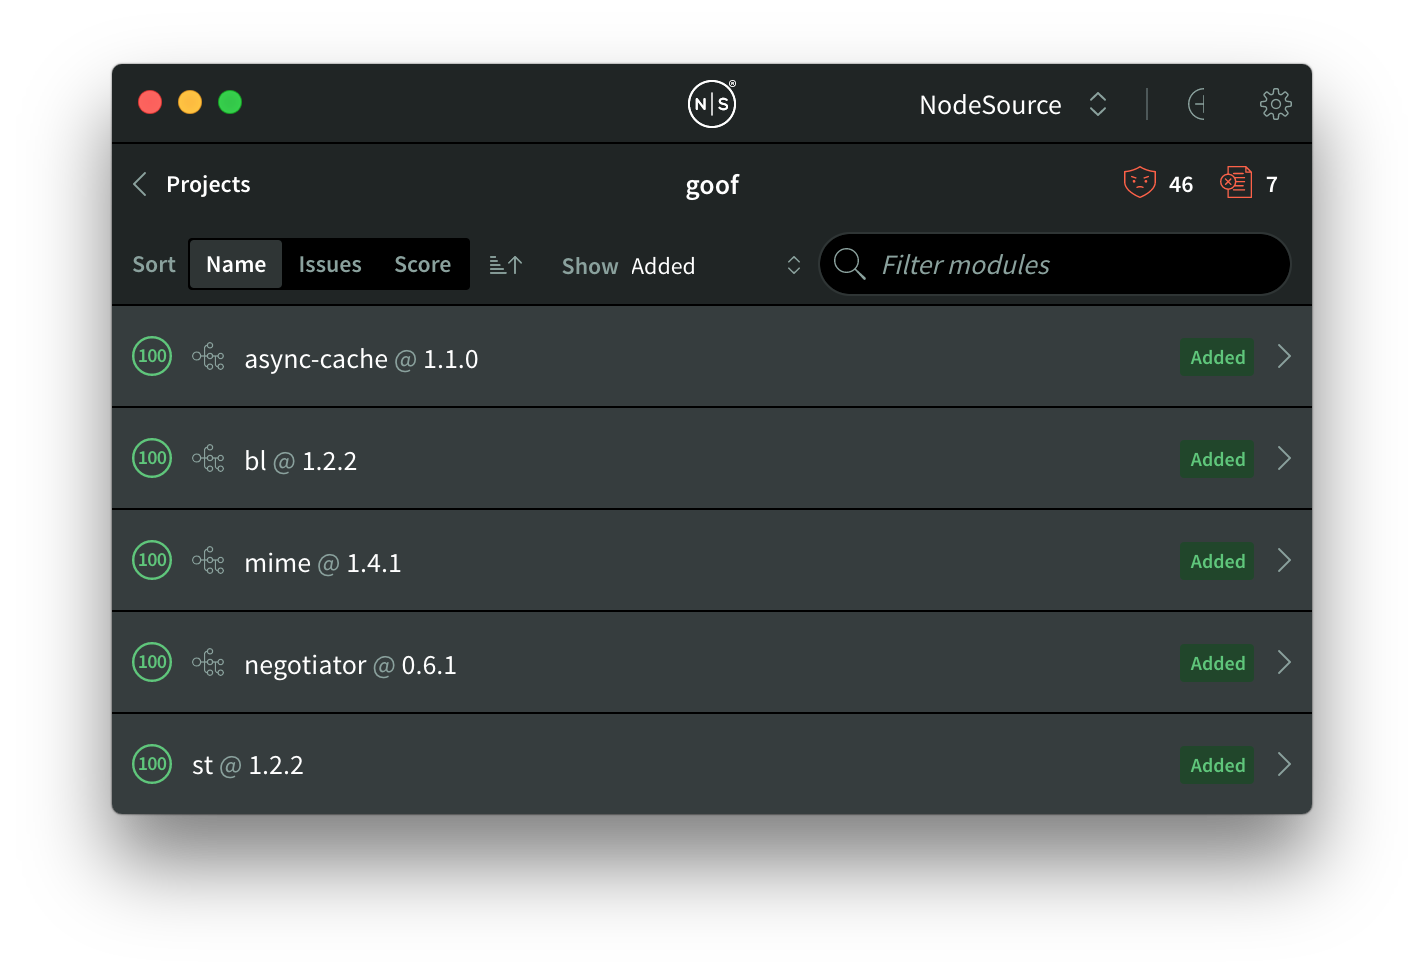Expand st row with right chevron
Image resolution: width=1424 pixels, height=974 pixels.
[x=1284, y=764]
